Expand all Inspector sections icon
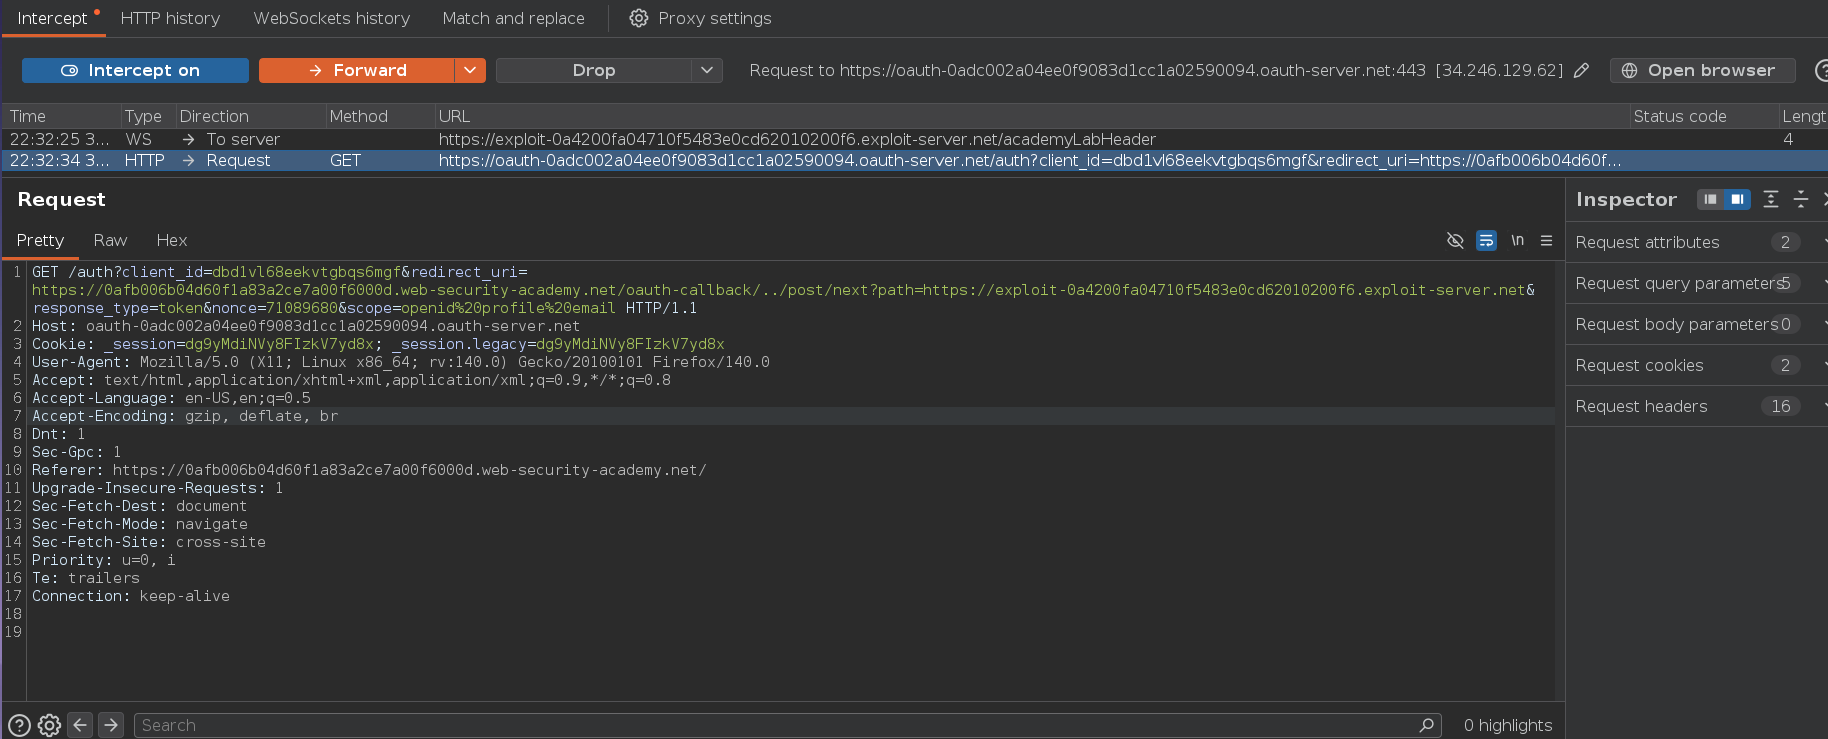 point(1771,199)
